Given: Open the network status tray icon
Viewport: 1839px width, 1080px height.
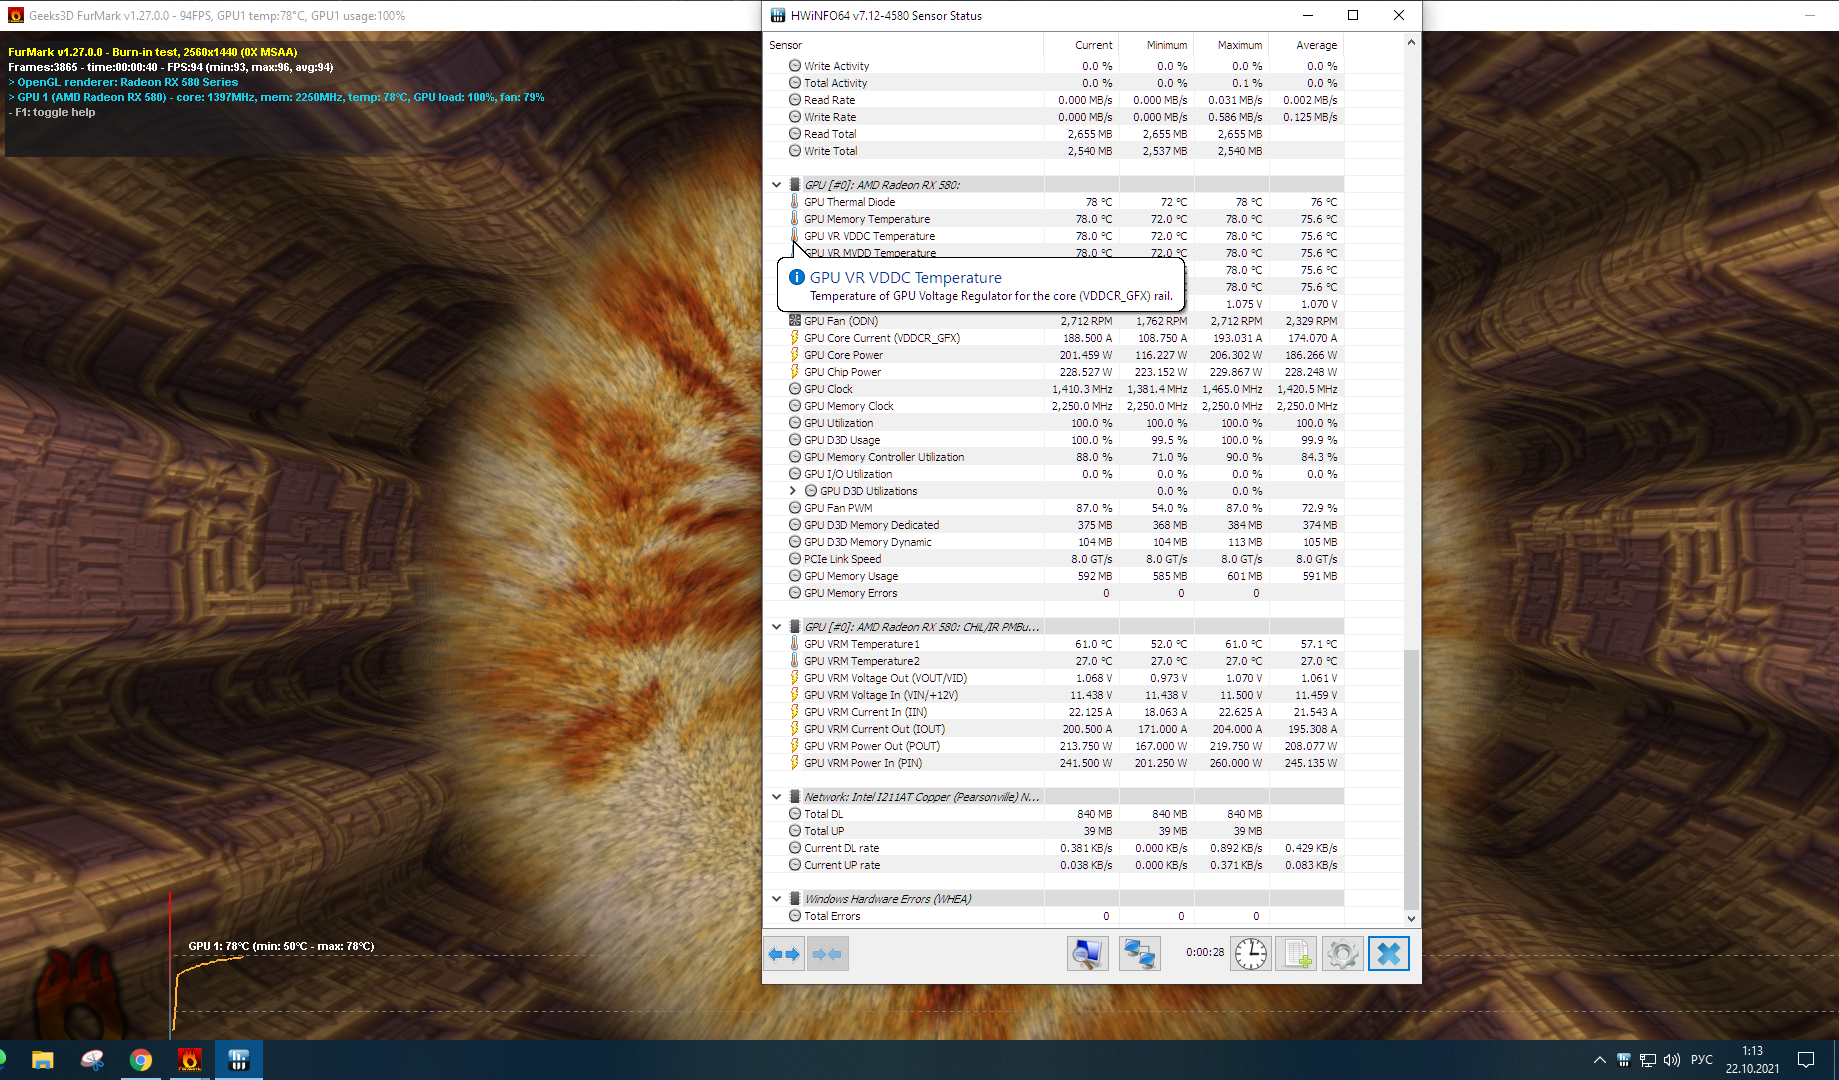Looking at the screenshot, I should coord(1648,1060).
